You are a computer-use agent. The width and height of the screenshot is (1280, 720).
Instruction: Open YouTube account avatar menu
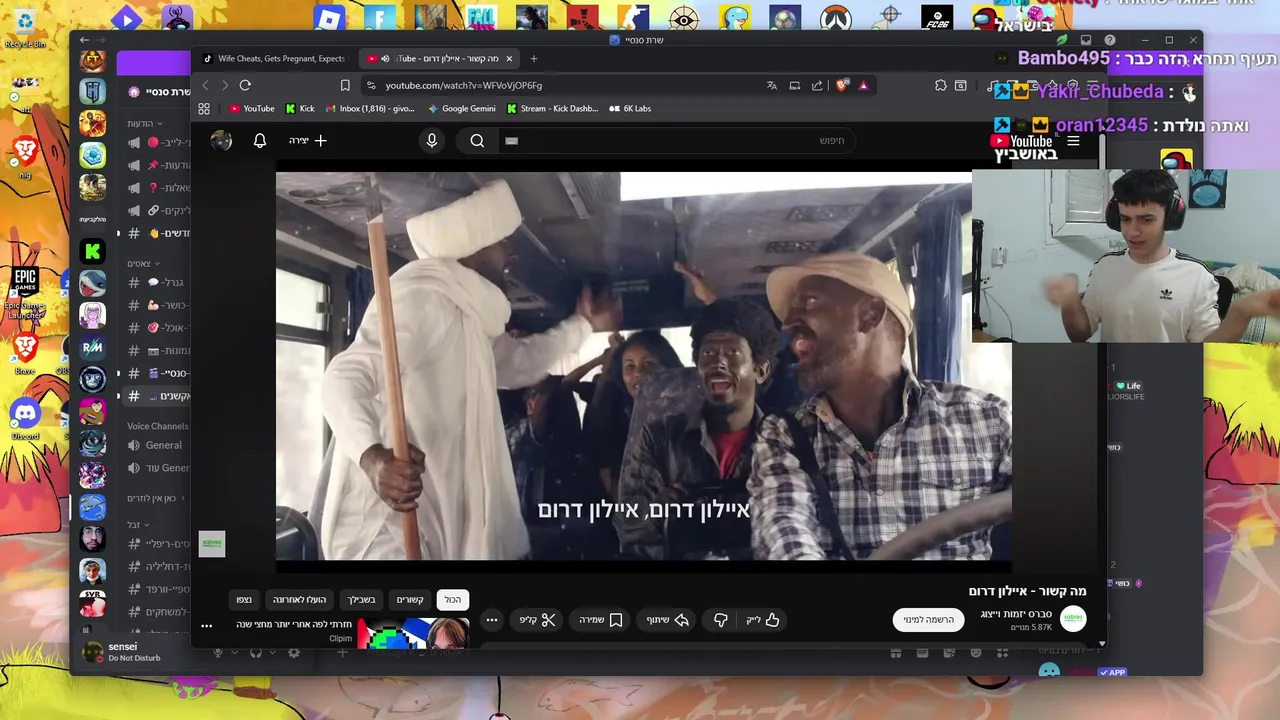click(x=222, y=141)
